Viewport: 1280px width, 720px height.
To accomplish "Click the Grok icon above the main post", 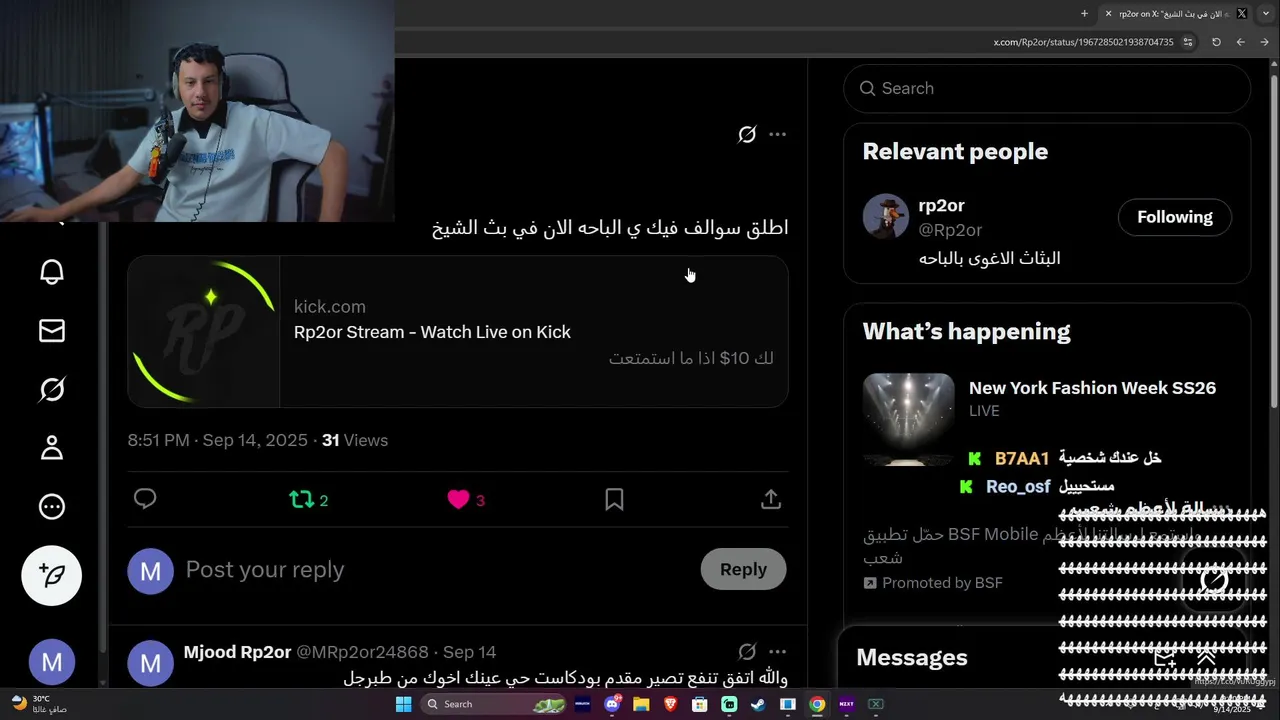I will [747, 134].
